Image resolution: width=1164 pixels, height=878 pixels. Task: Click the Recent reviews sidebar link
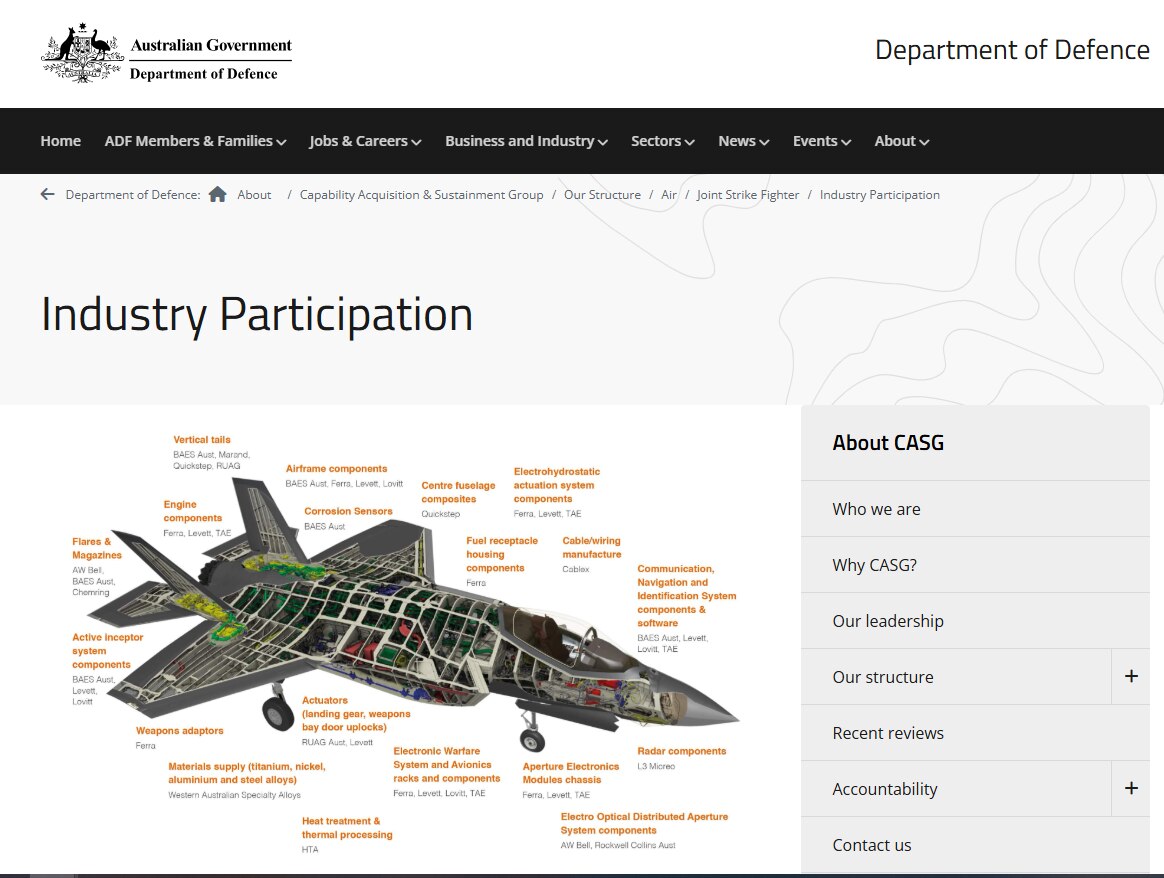coord(888,733)
